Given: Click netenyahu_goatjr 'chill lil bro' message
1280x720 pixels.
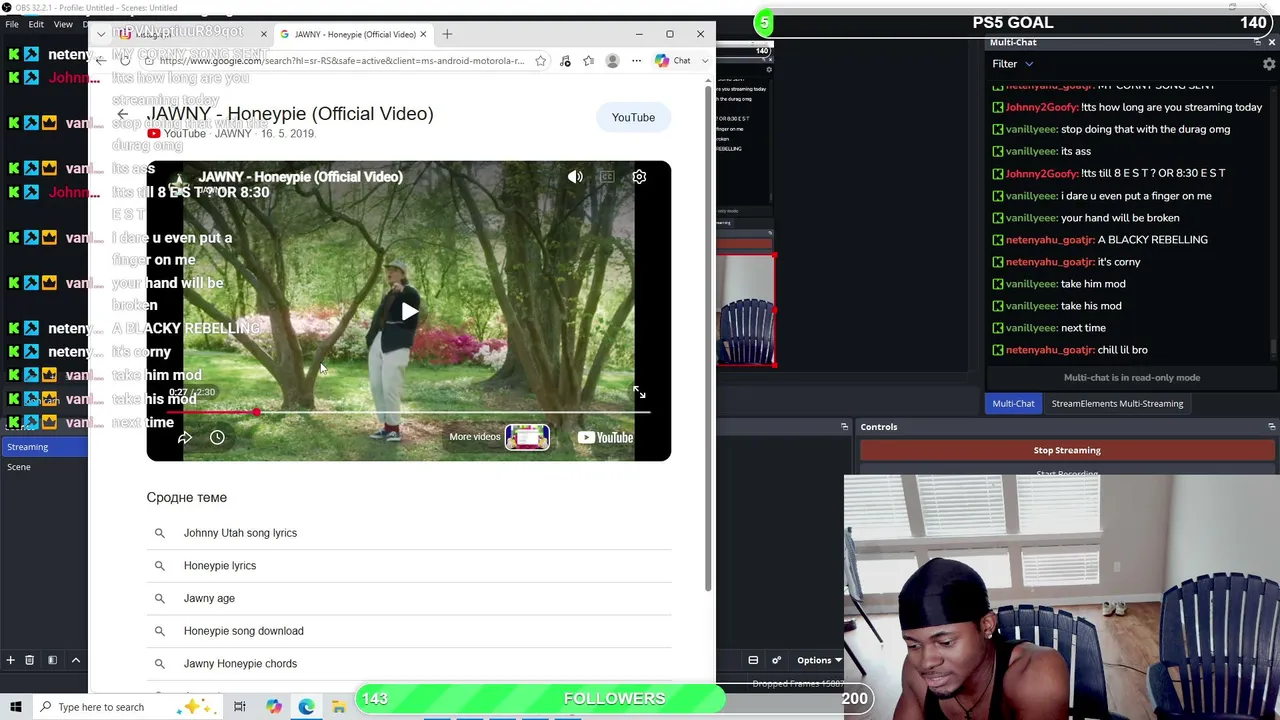Looking at the screenshot, I should (1072, 350).
